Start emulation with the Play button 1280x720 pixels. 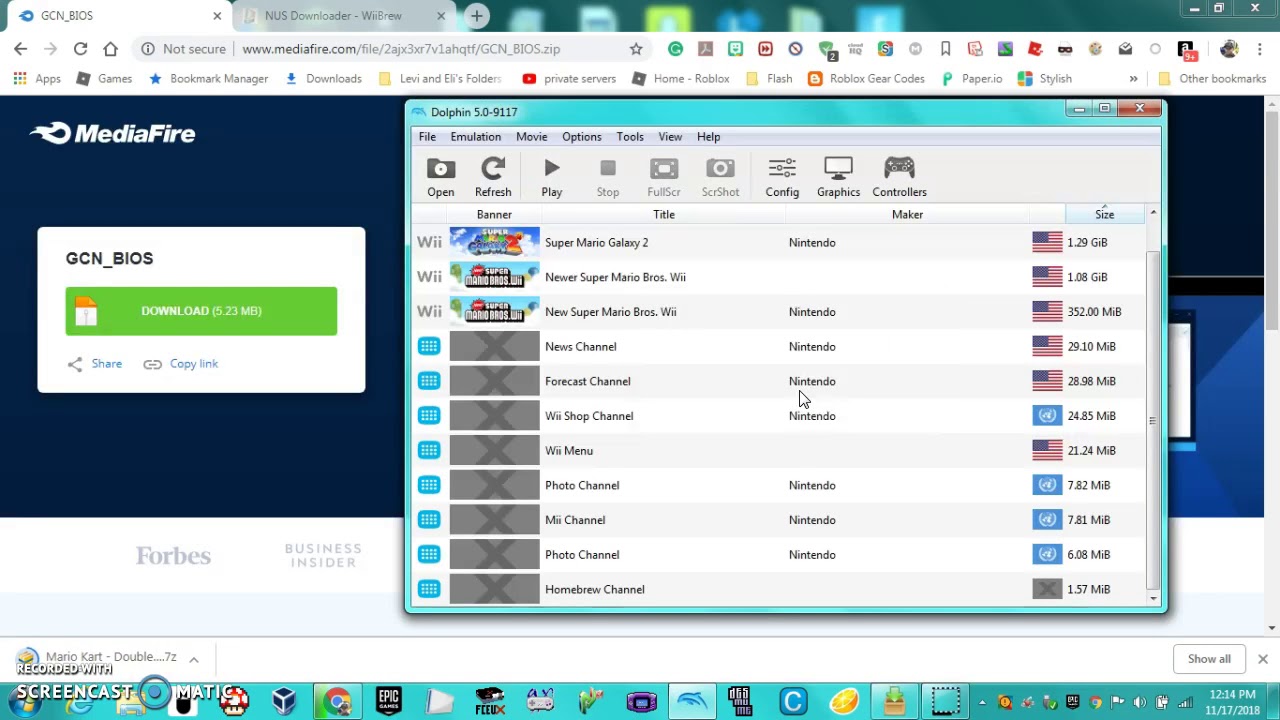pyautogui.click(x=551, y=177)
